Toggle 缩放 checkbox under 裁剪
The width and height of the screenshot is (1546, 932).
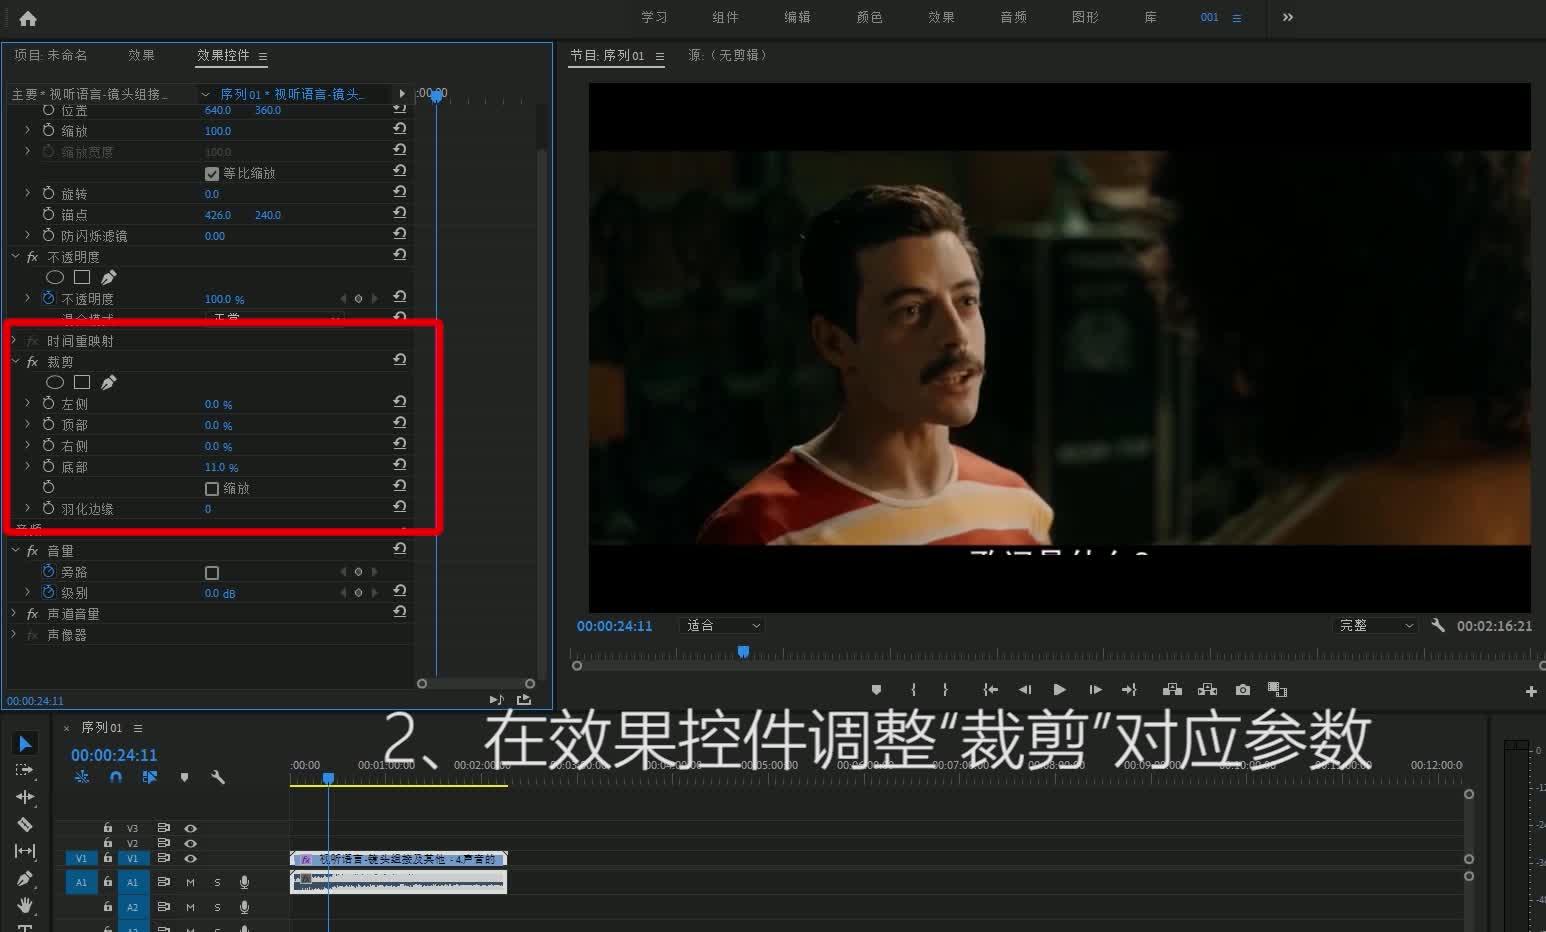pyautogui.click(x=212, y=489)
